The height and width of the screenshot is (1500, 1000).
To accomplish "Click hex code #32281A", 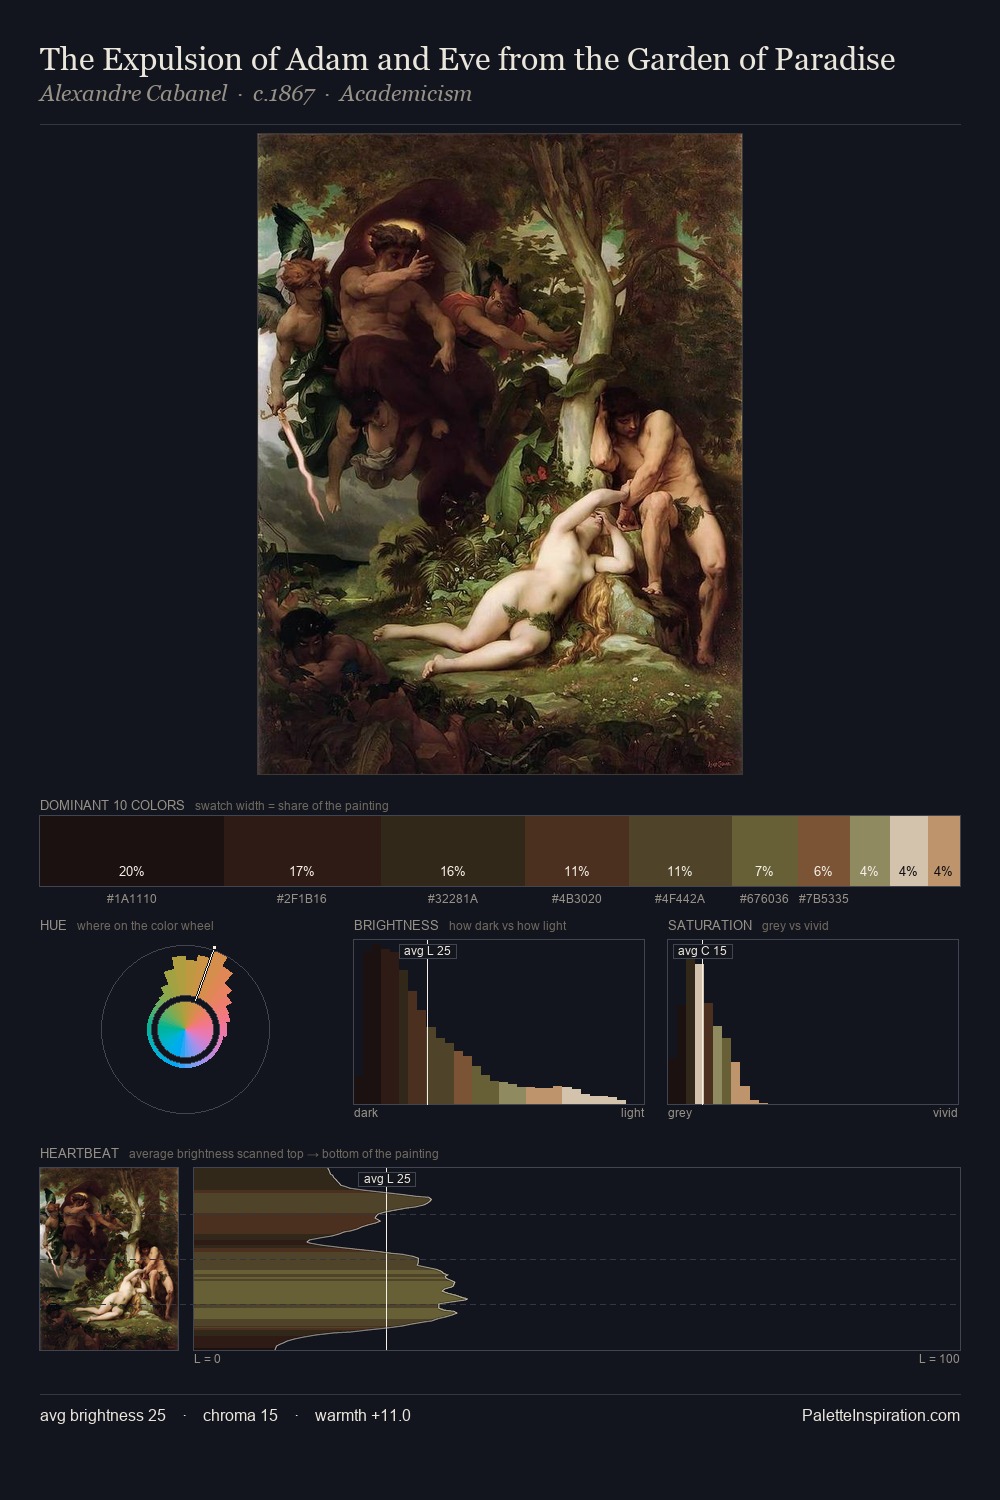I will (453, 899).
